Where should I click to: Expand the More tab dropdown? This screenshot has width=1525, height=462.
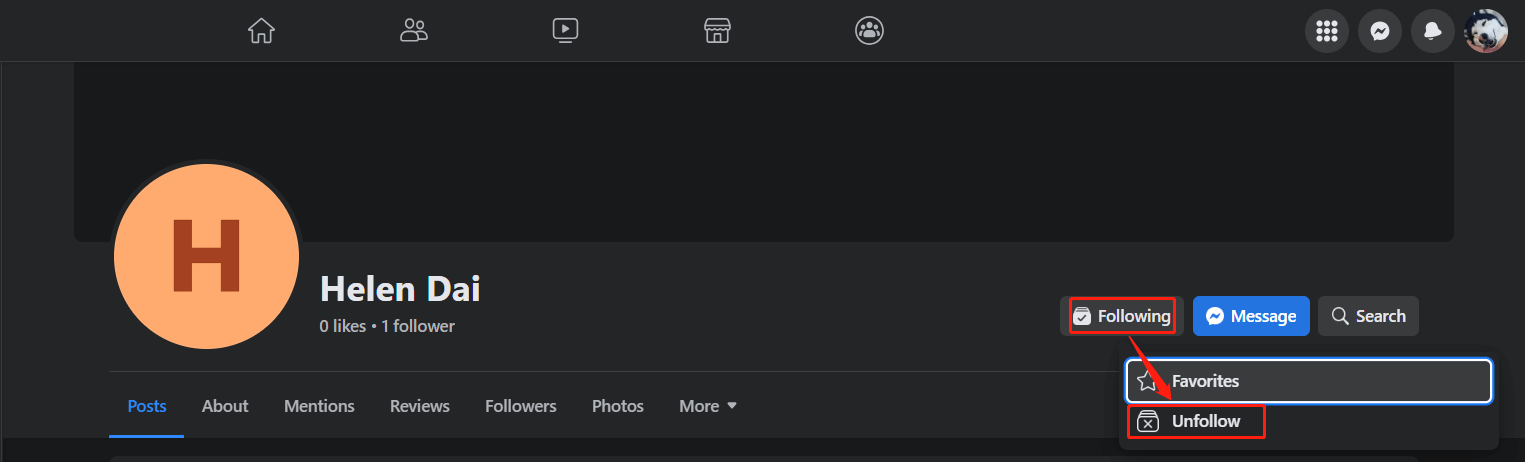click(x=708, y=406)
